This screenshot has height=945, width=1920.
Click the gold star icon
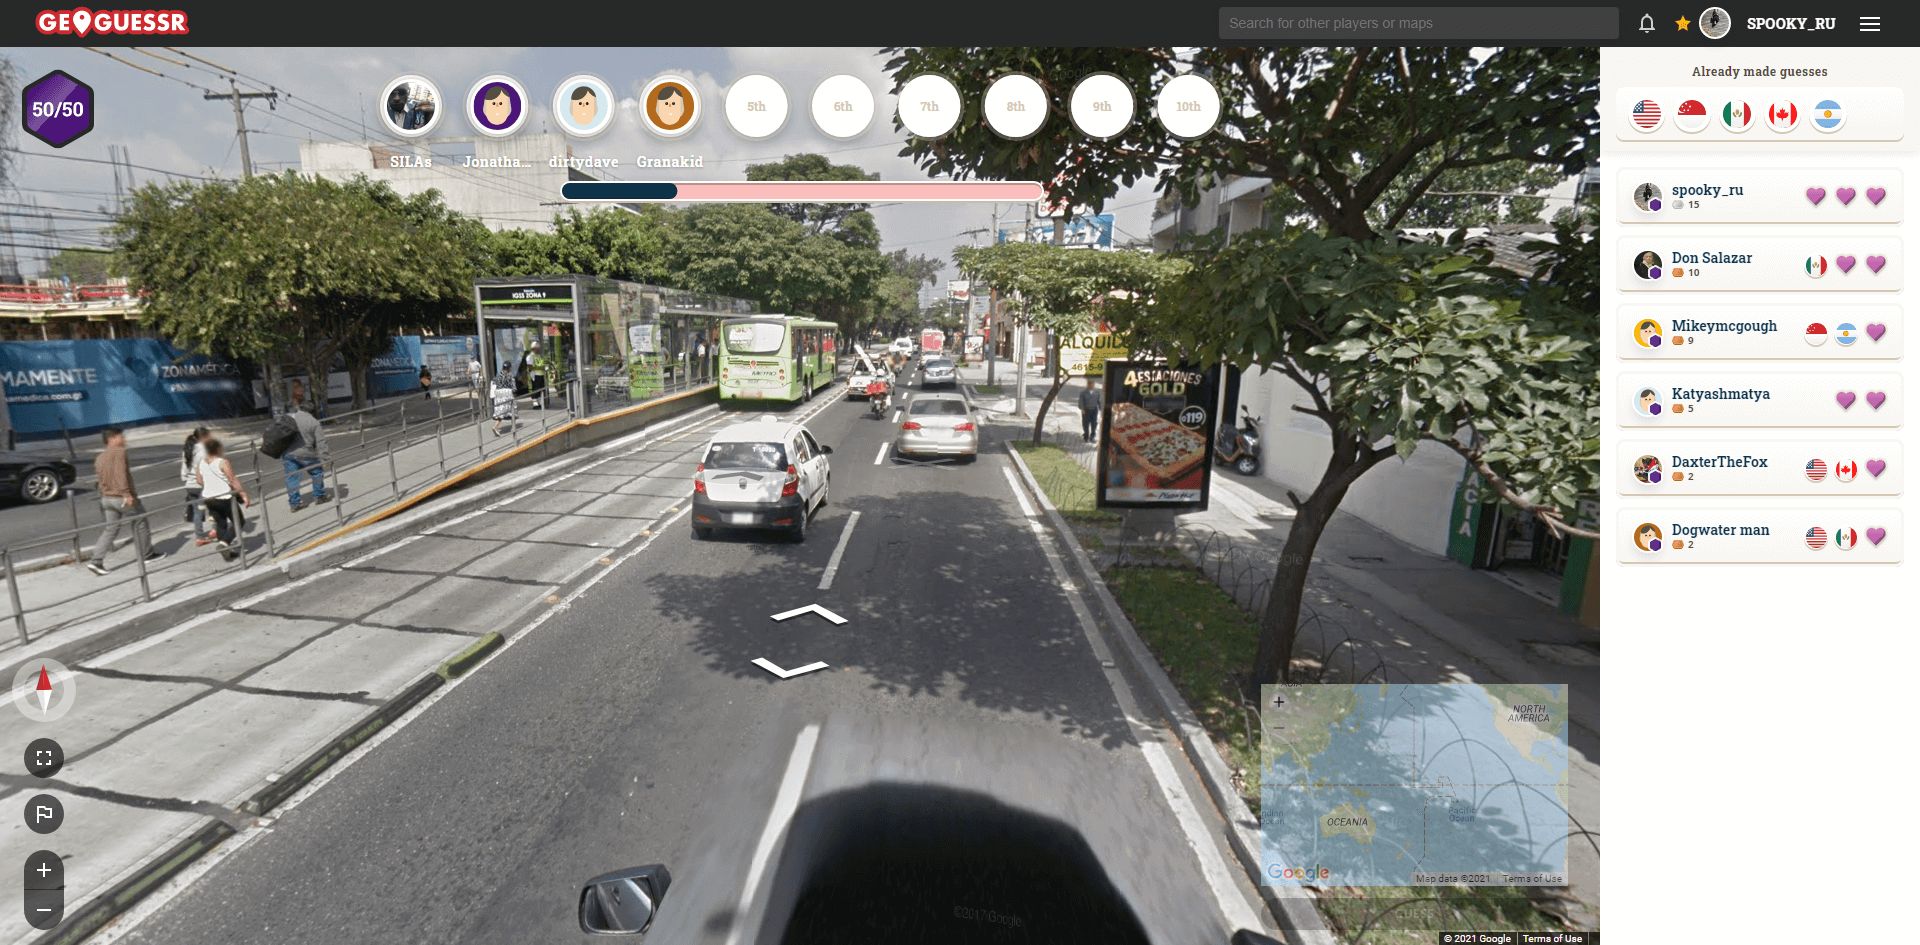coord(1683,23)
